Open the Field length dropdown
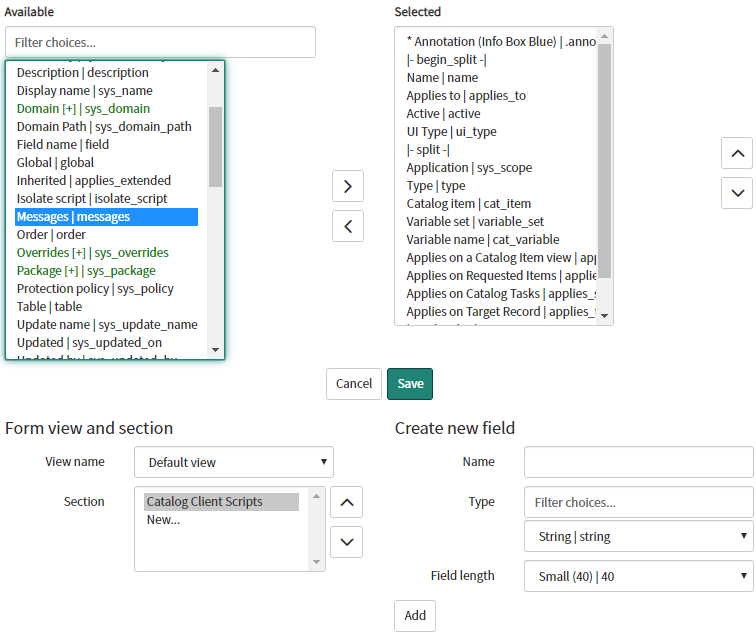The width and height of the screenshot is (756, 637). coord(638,575)
